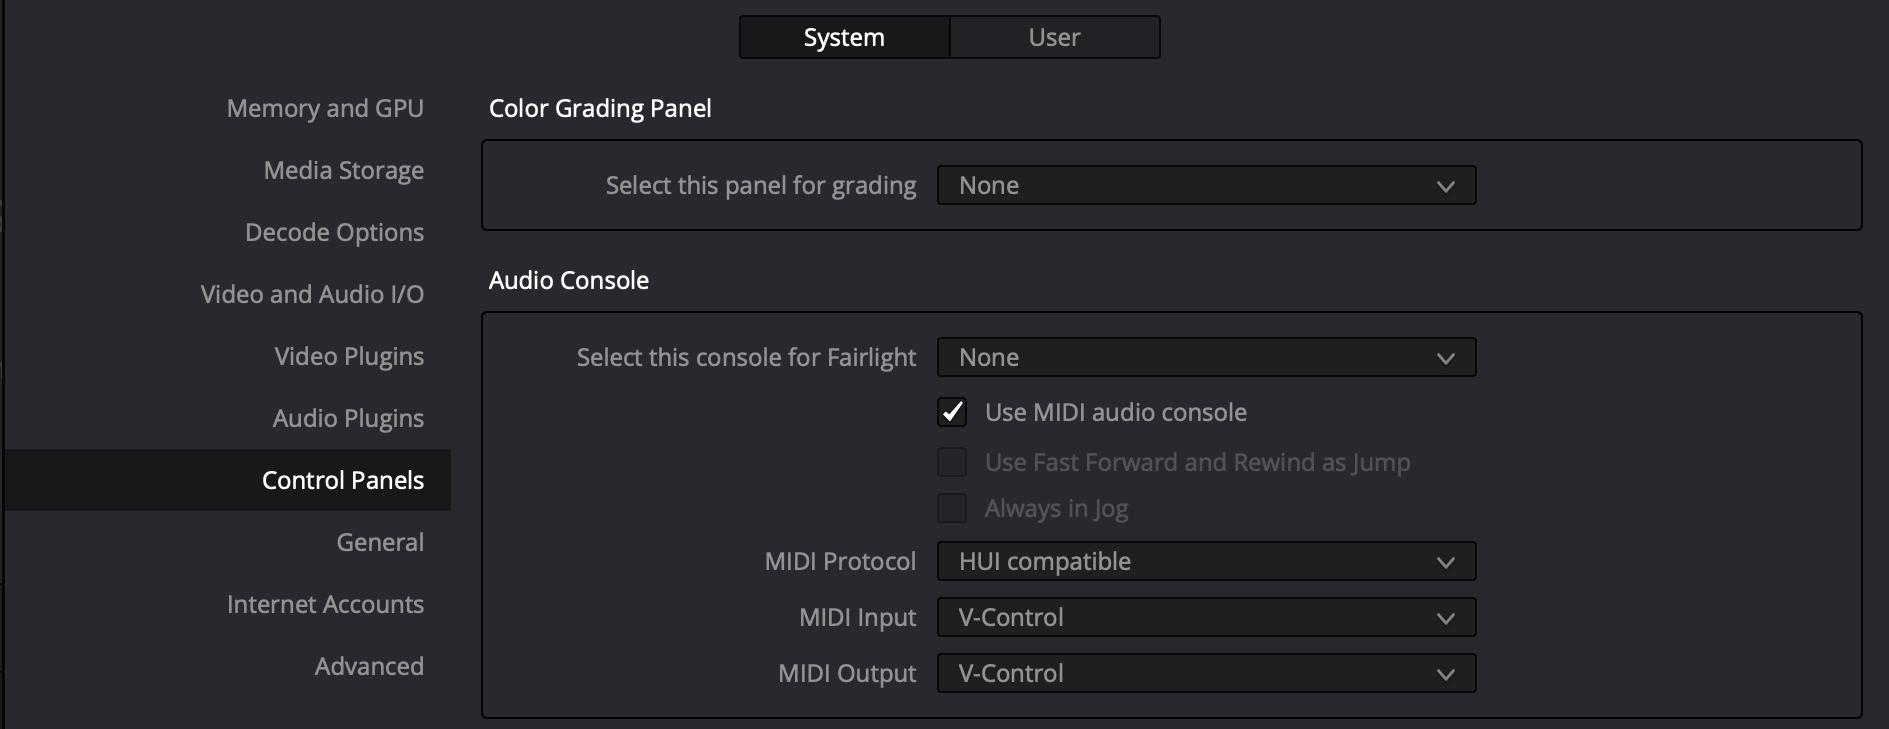
Task: Select Control Panels in the sidebar
Action: [342, 480]
